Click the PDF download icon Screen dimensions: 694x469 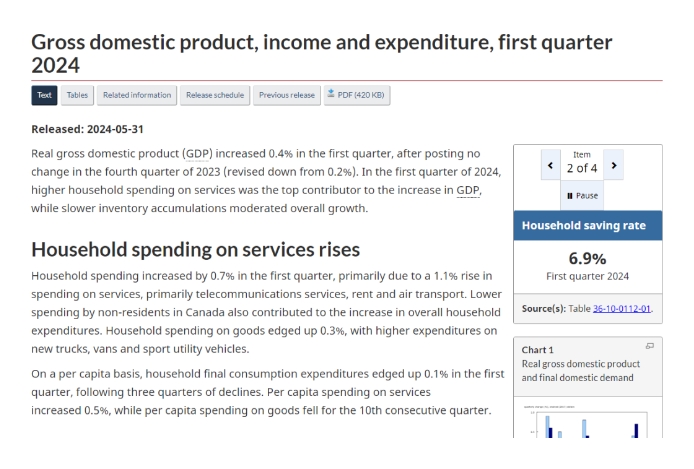click(x=331, y=95)
